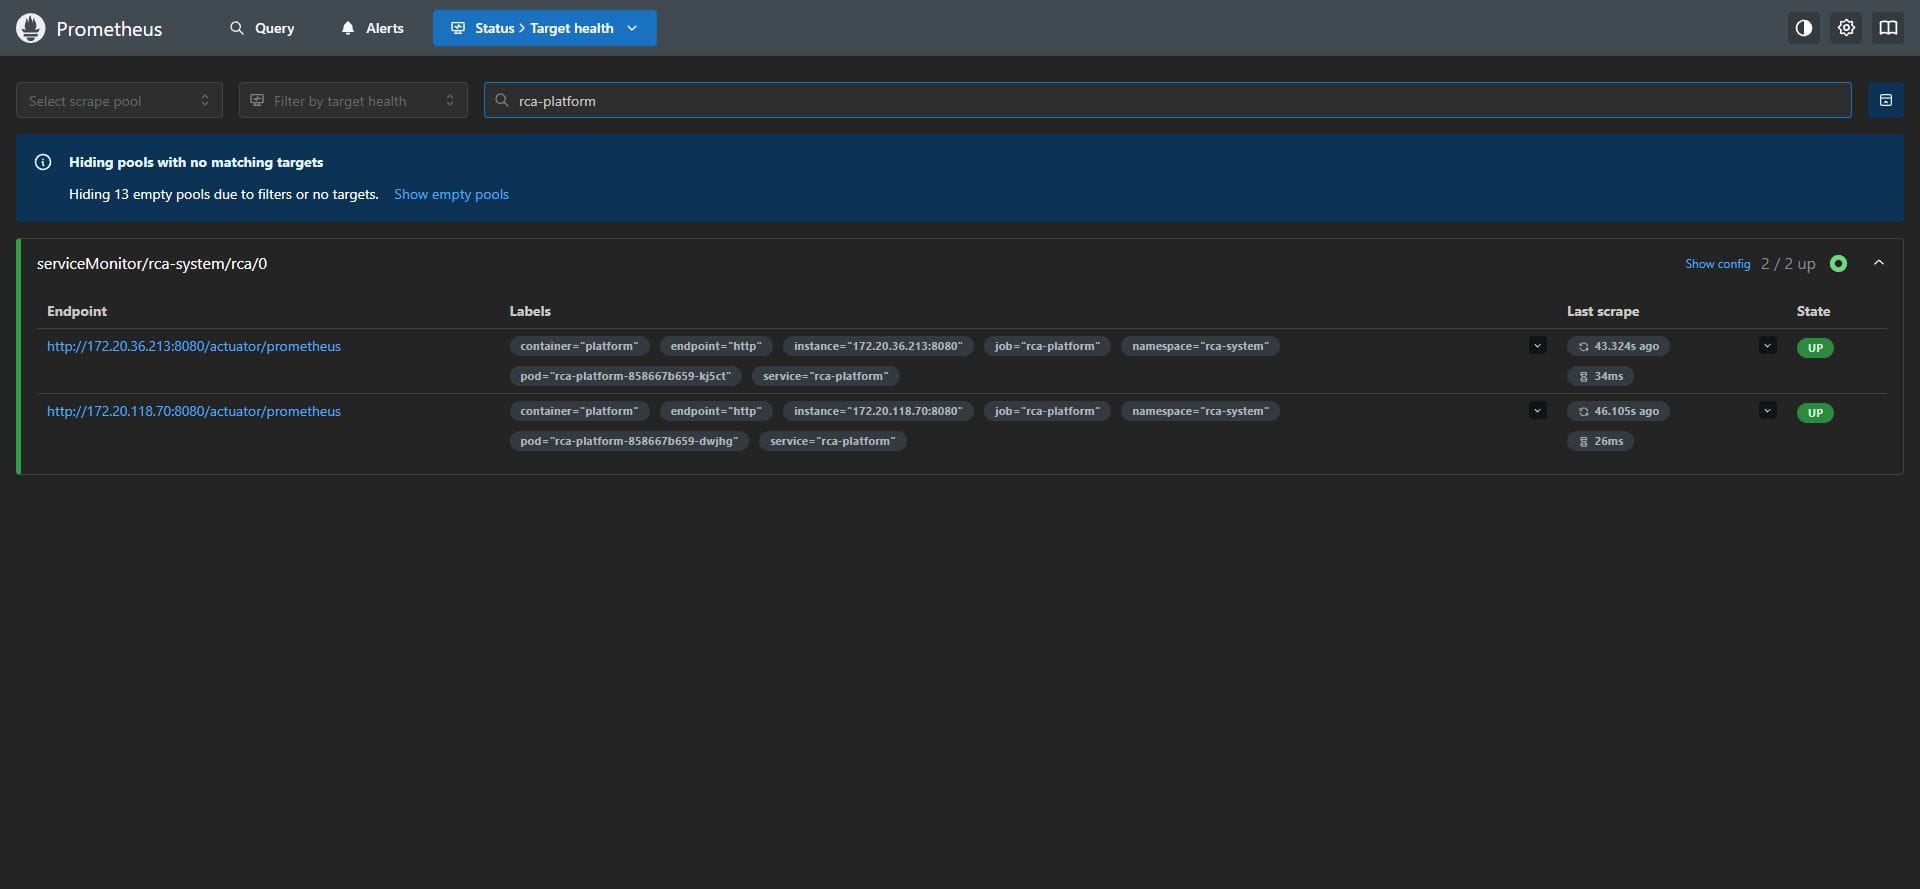Click the Prometheus flame logo
The width and height of the screenshot is (1920, 889).
[31, 28]
